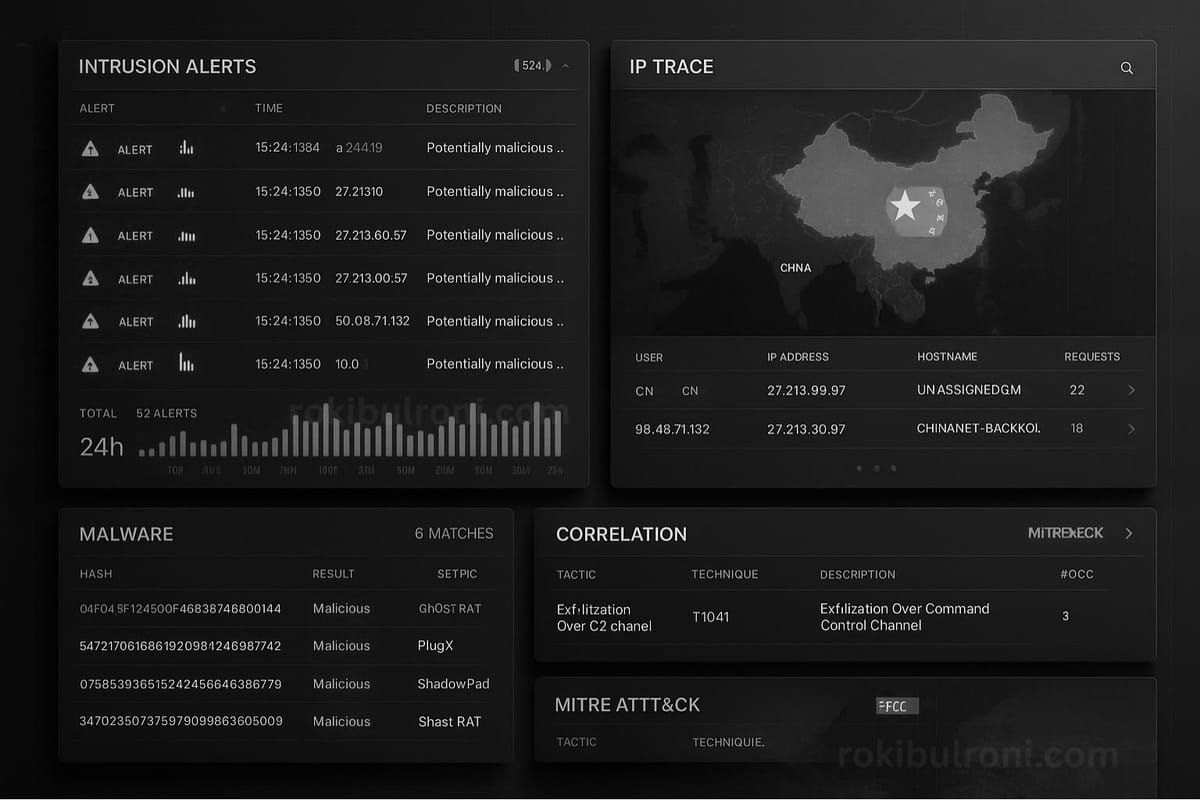Image resolution: width=1200 pixels, height=800 pixels.
Task: Collapse the Intrusion Alerts panel chevron
Action: 566,66
